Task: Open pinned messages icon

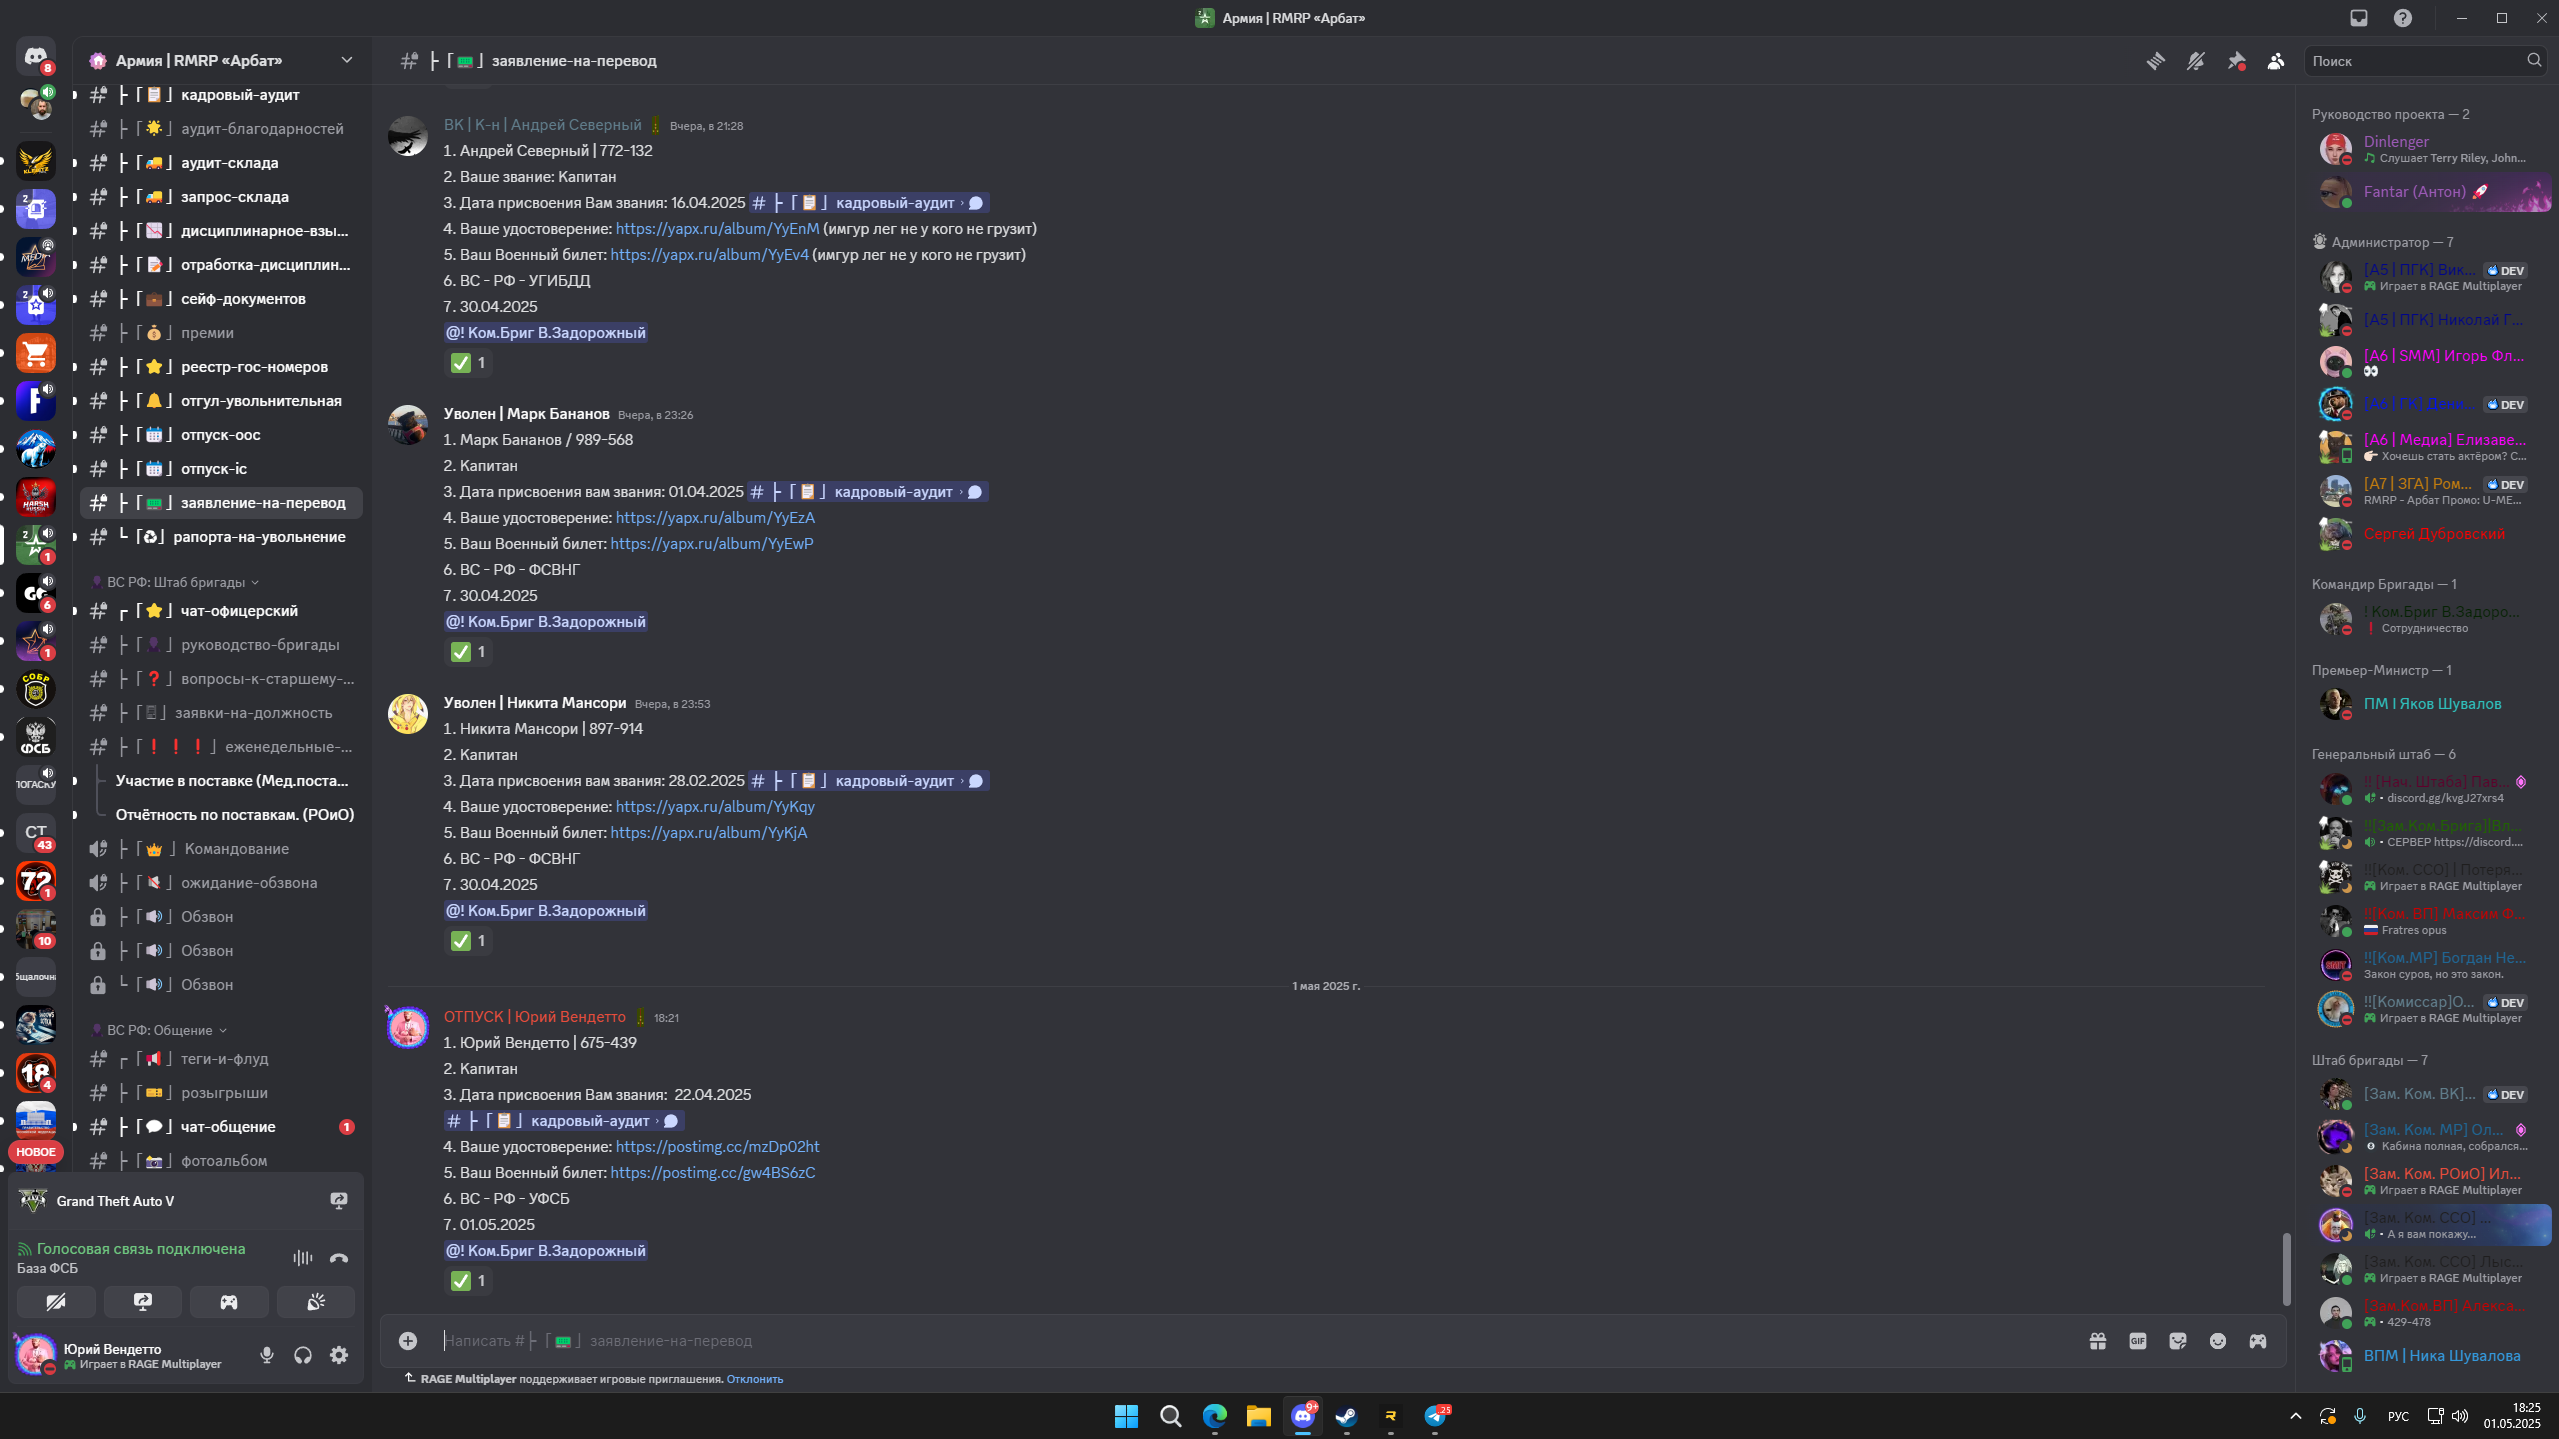Action: [2237, 61]
